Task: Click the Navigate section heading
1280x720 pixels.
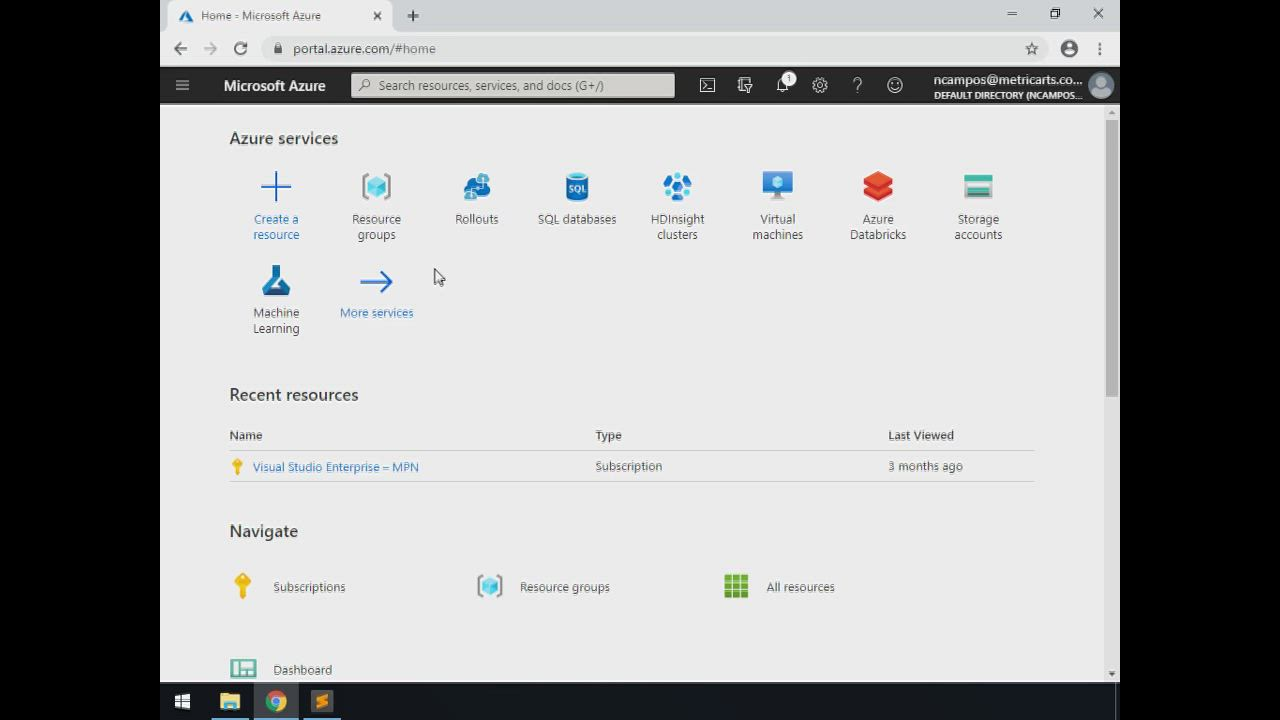Action: pos(264,531)
